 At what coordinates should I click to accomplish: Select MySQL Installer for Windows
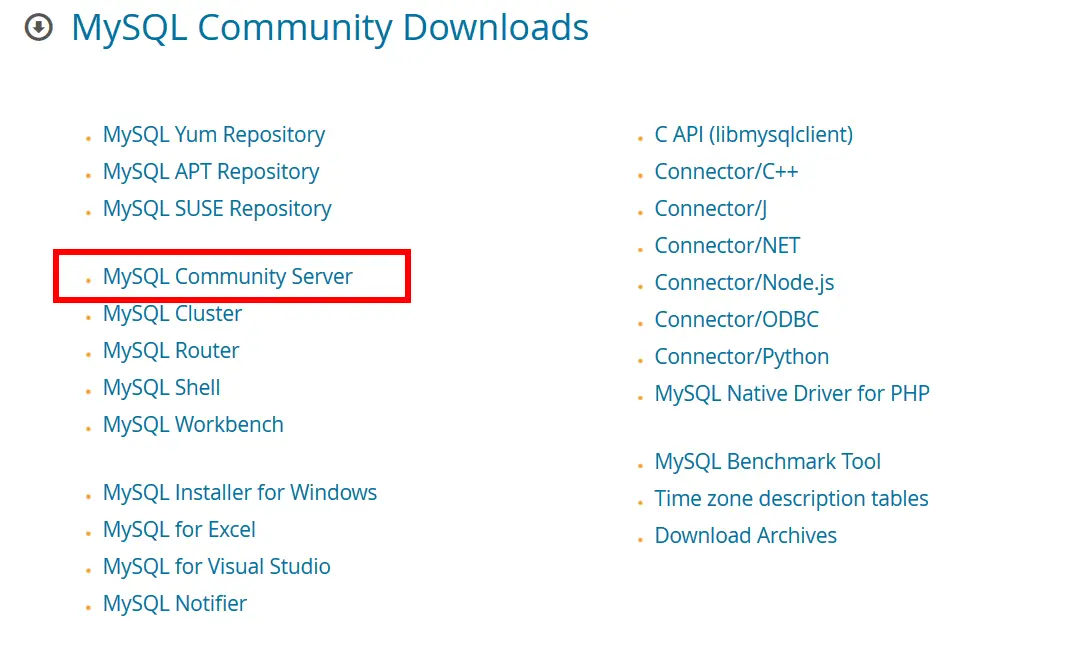pyautogui.click(x=240, y=492)
